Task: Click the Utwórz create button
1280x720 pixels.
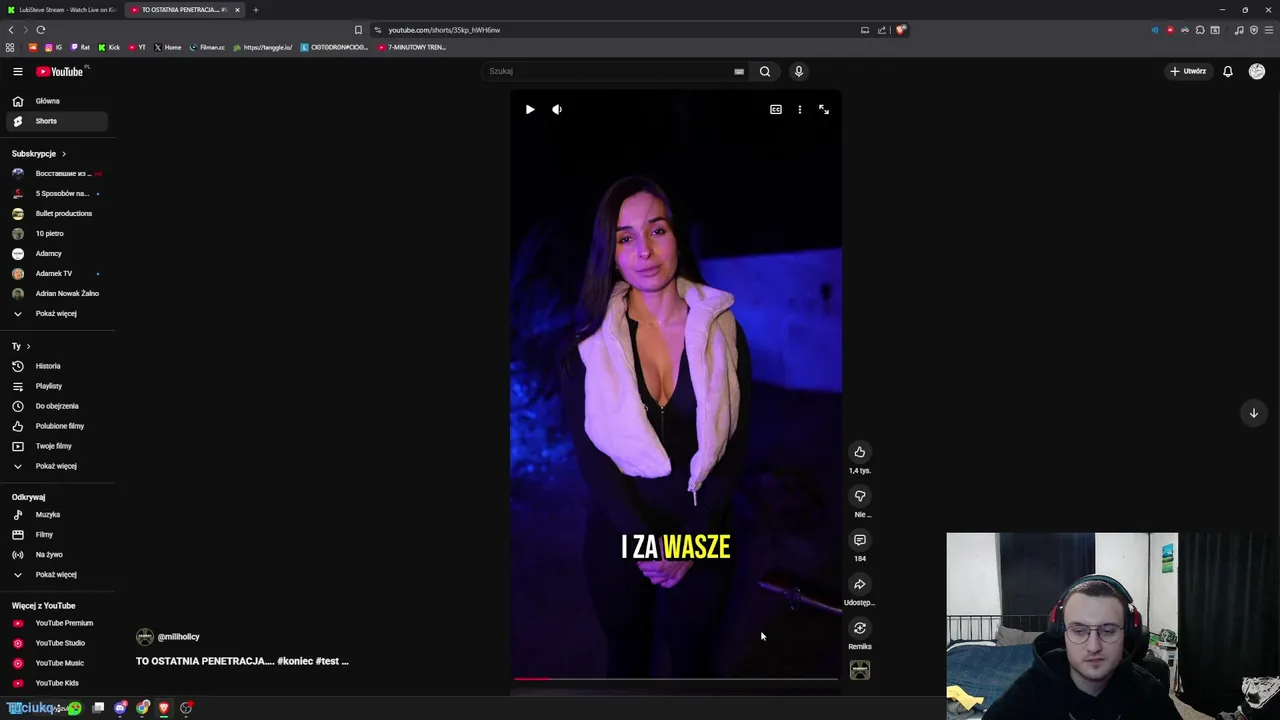Action: click(x=1188, y=71)
